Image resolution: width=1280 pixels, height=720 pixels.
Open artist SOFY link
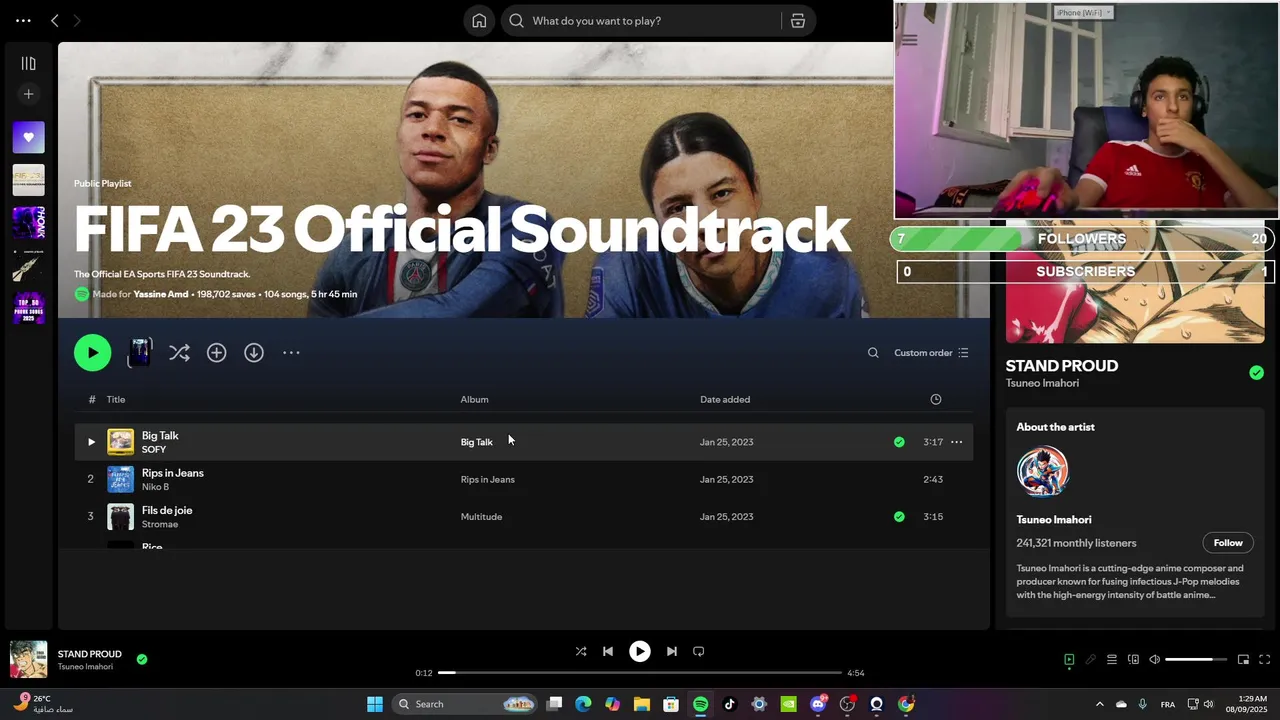click(x=154, y=450)
